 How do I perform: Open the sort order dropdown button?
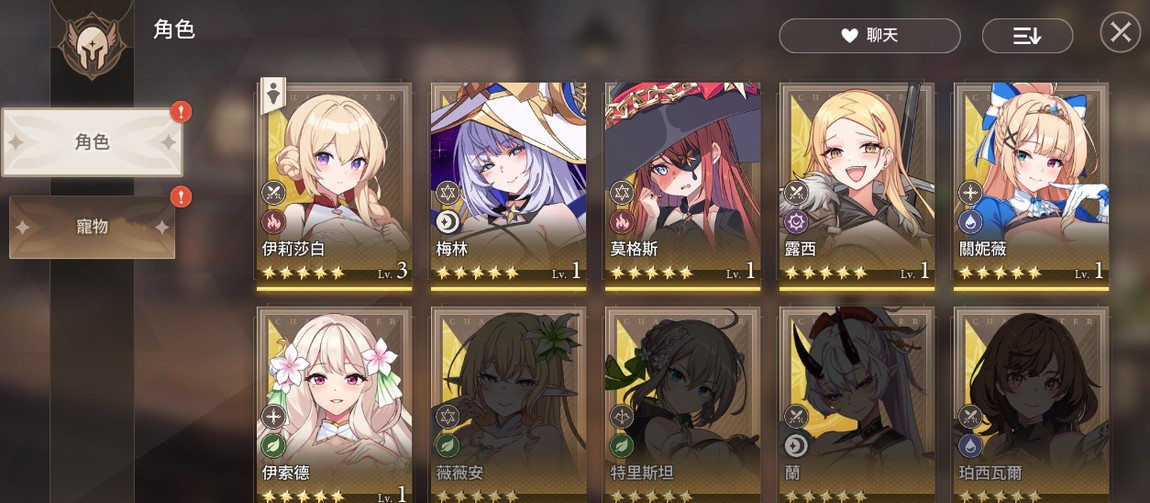pyautogui.click(x=1027, y=36)
